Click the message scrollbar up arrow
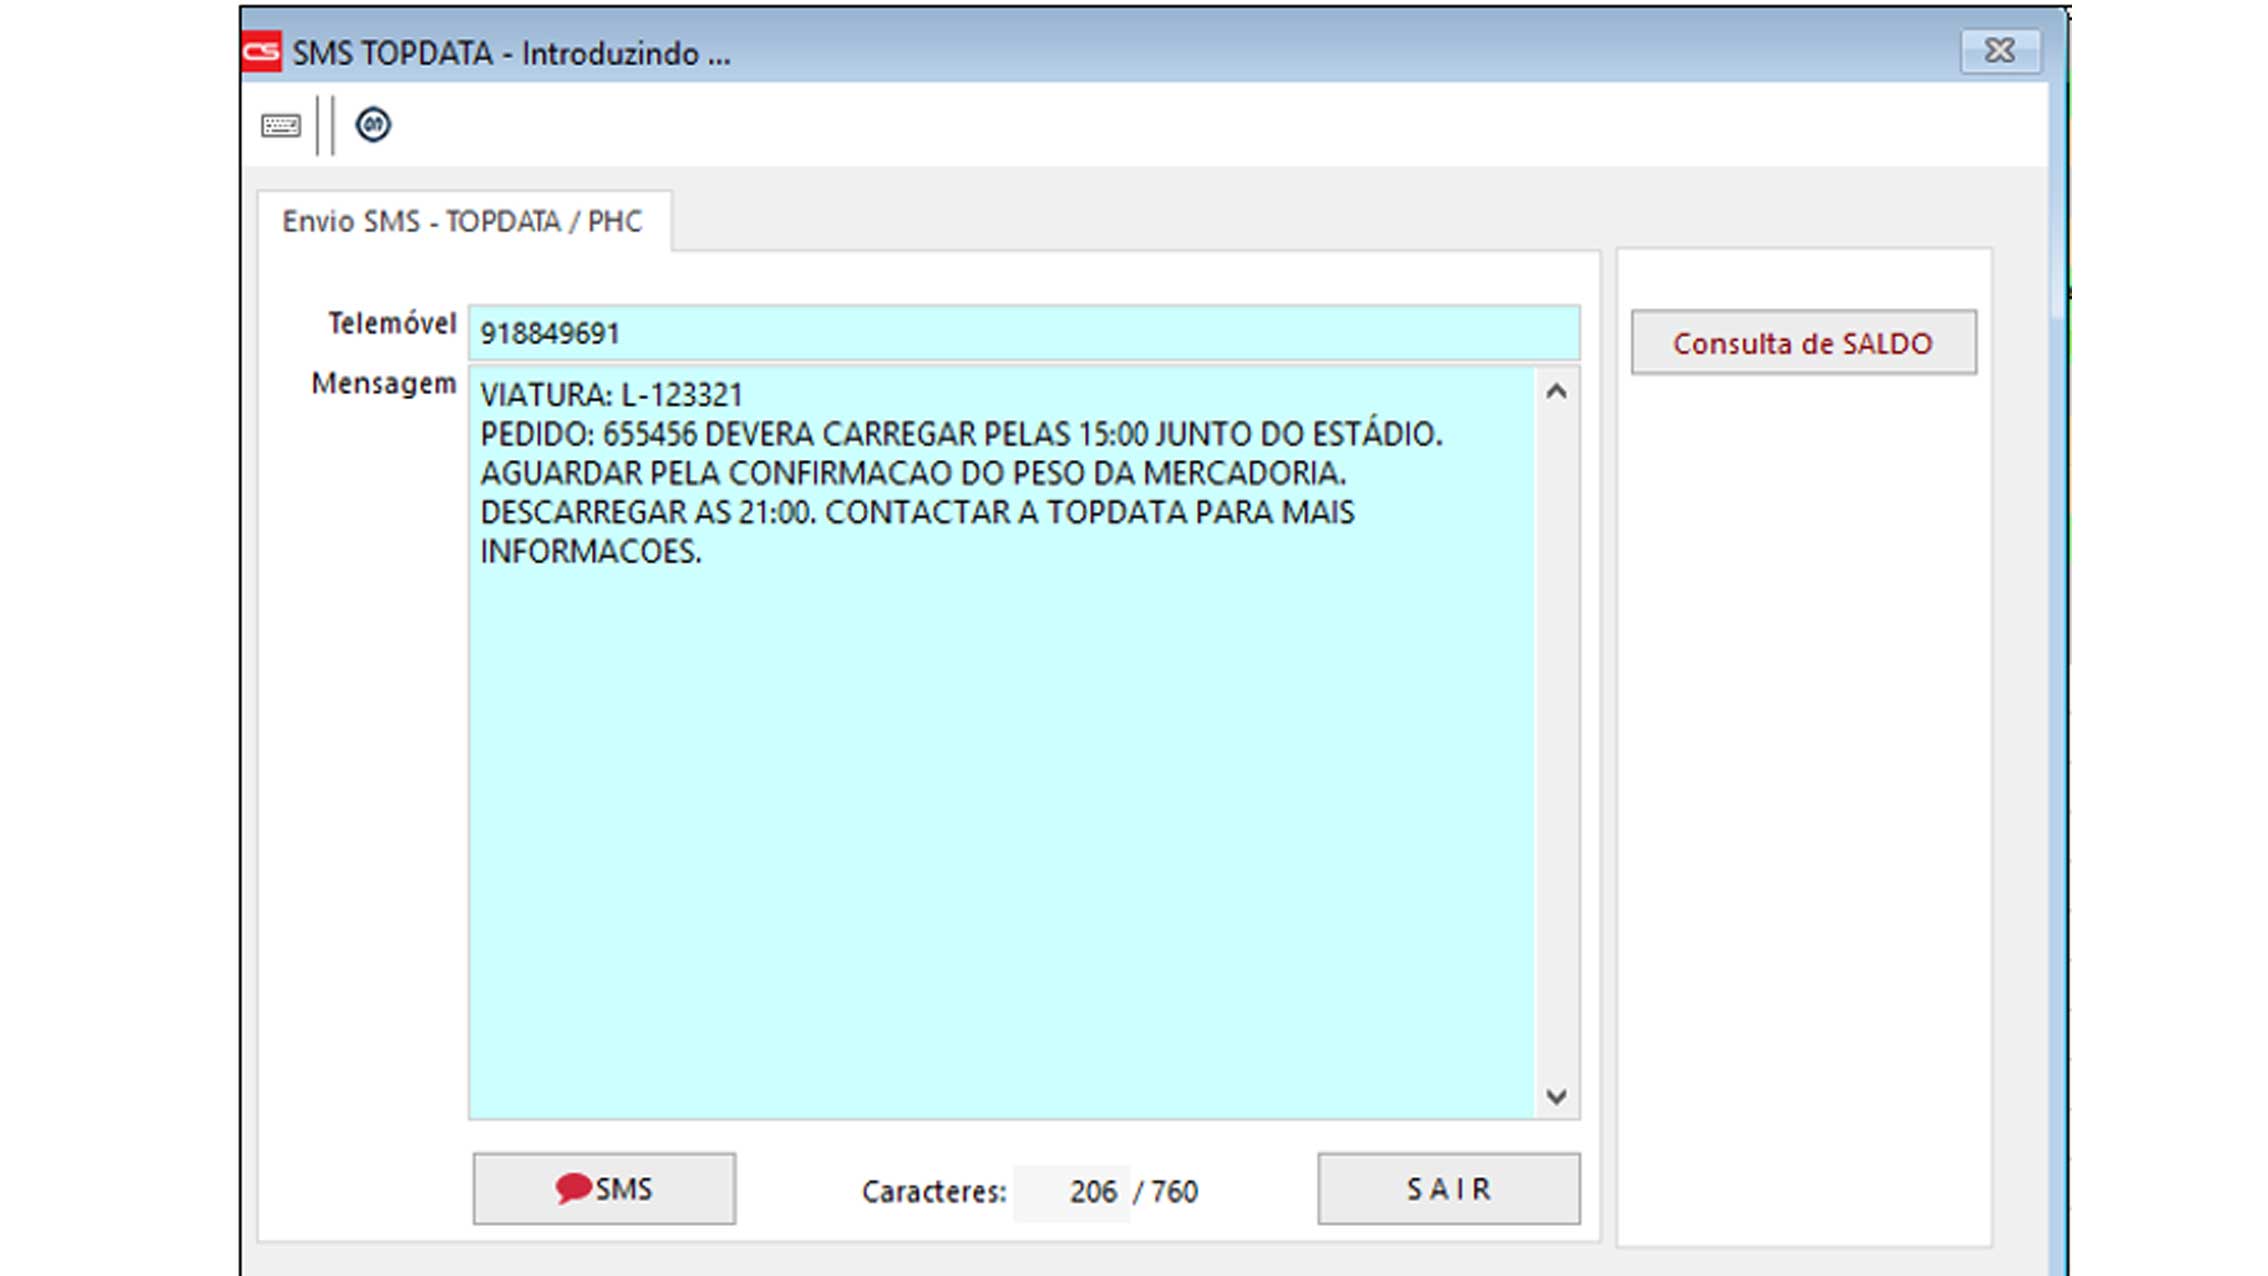Image resolution: width=2268 pixels, height=1276 pixels. (x=1556, y=392)
